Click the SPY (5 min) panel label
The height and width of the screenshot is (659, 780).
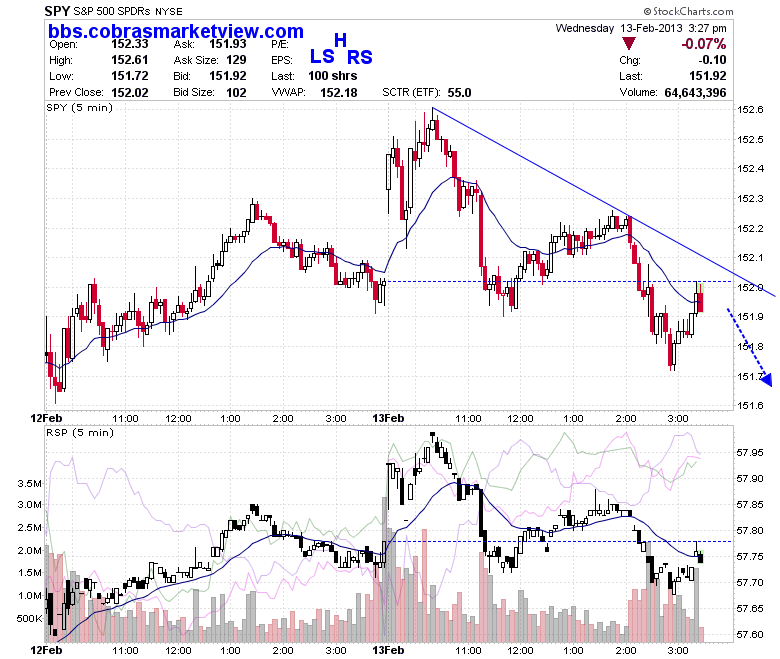[80, 108]
